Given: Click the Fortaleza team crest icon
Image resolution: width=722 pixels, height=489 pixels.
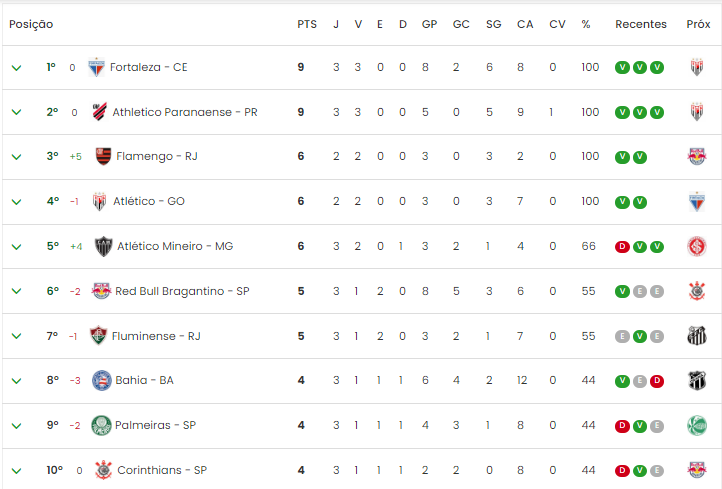Looking at the screenshot, I should [96, 68].
